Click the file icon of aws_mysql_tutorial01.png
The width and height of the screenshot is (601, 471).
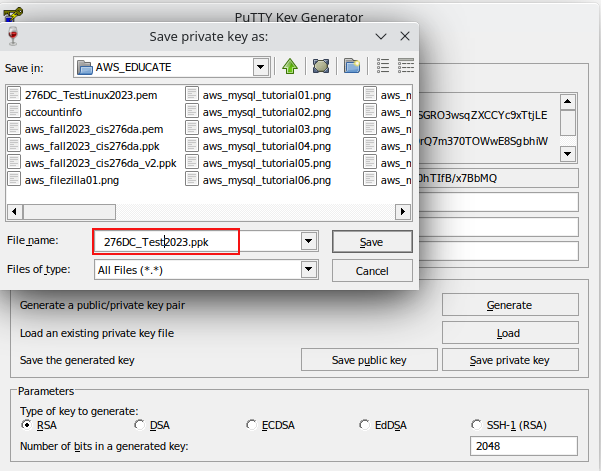point(192,94)
